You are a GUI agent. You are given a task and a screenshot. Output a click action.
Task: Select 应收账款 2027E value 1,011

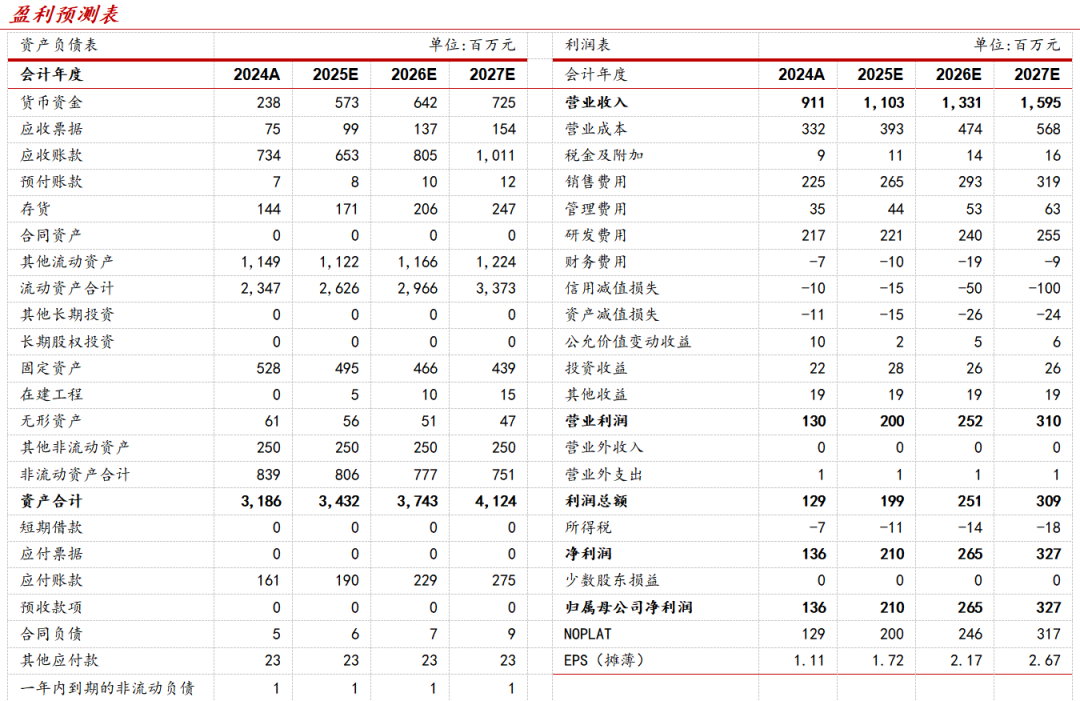(496, 155)
